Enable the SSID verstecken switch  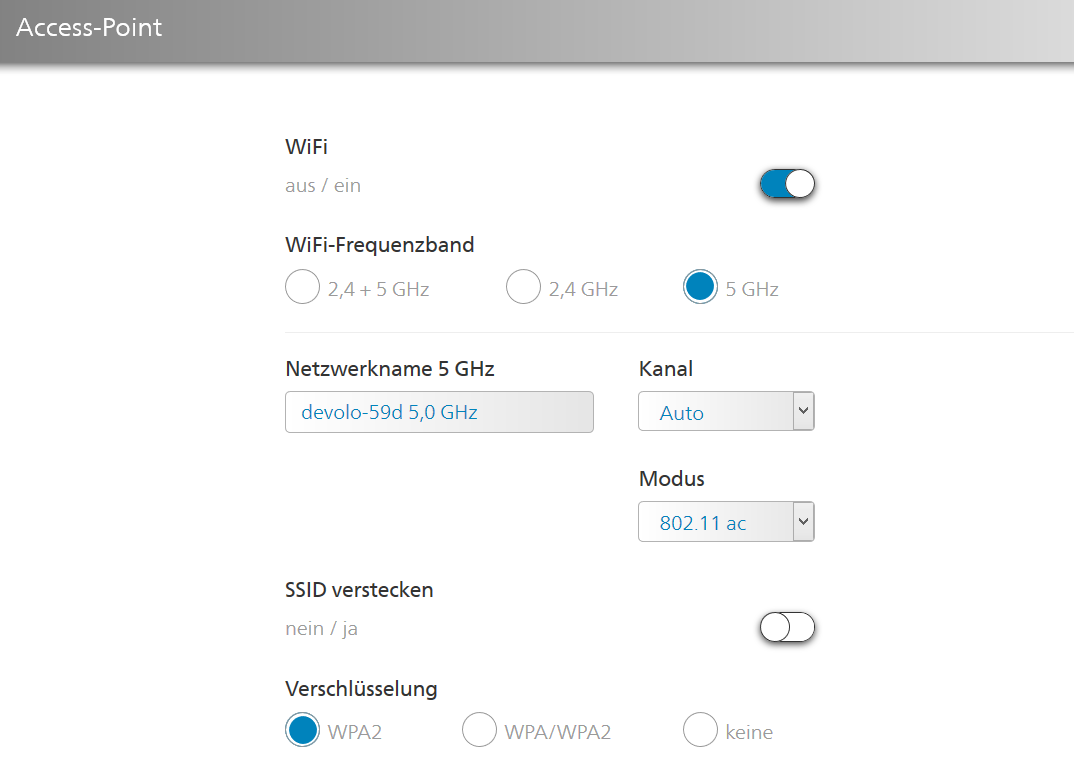point(787,627)
